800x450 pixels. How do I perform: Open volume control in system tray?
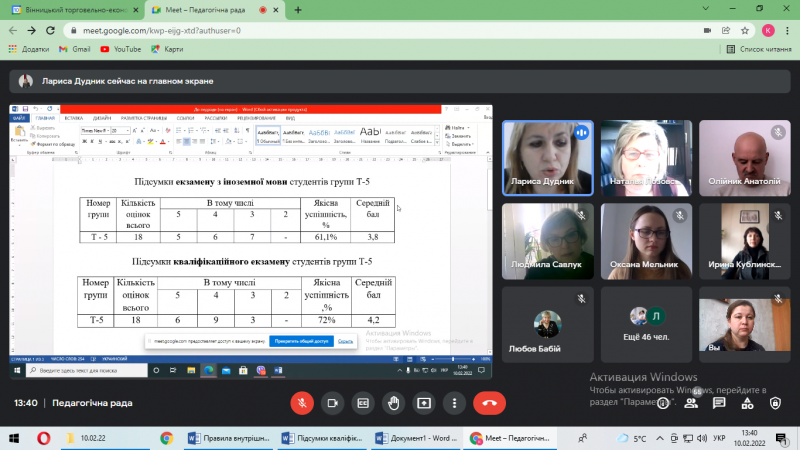pos(702,438)
